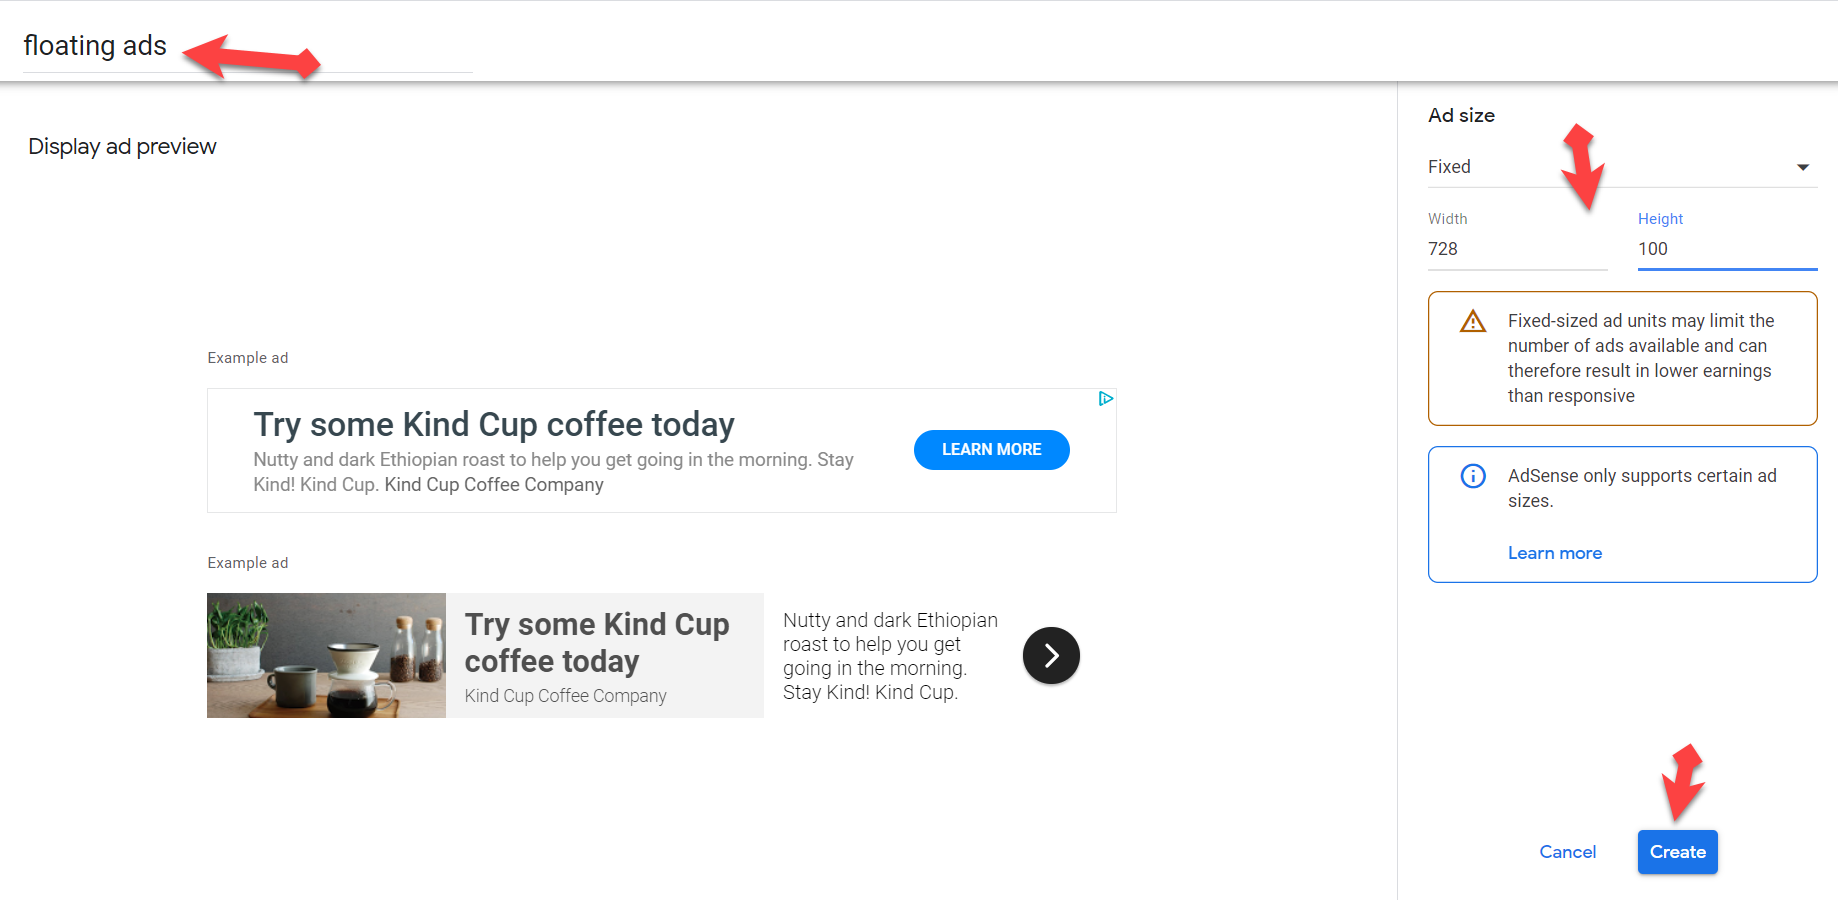Click the Nutty and dark Ethiopian description
This screenshot has width=1838, height=900.
click(890, 656)
